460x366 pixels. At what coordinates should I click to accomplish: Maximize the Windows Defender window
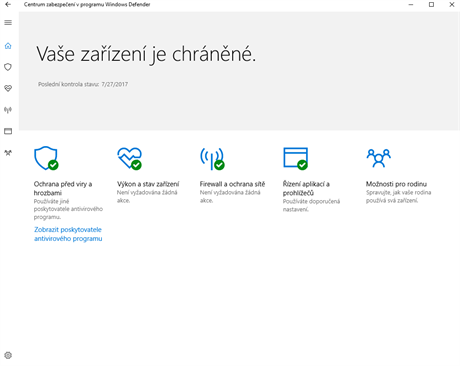(x=431, y=4)
